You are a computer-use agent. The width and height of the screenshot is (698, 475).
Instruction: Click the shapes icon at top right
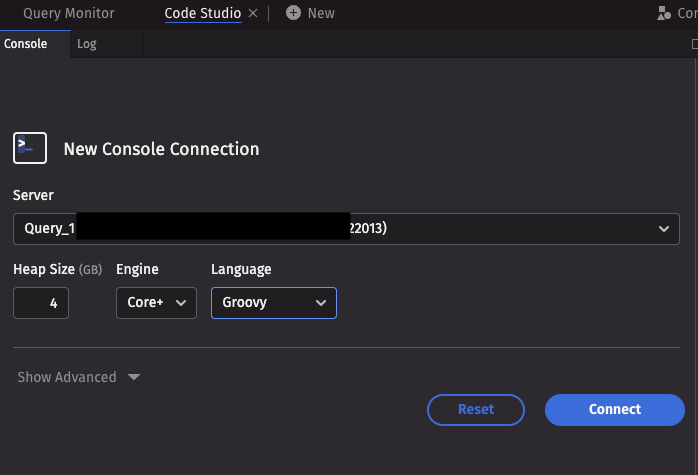pos(664,13)
